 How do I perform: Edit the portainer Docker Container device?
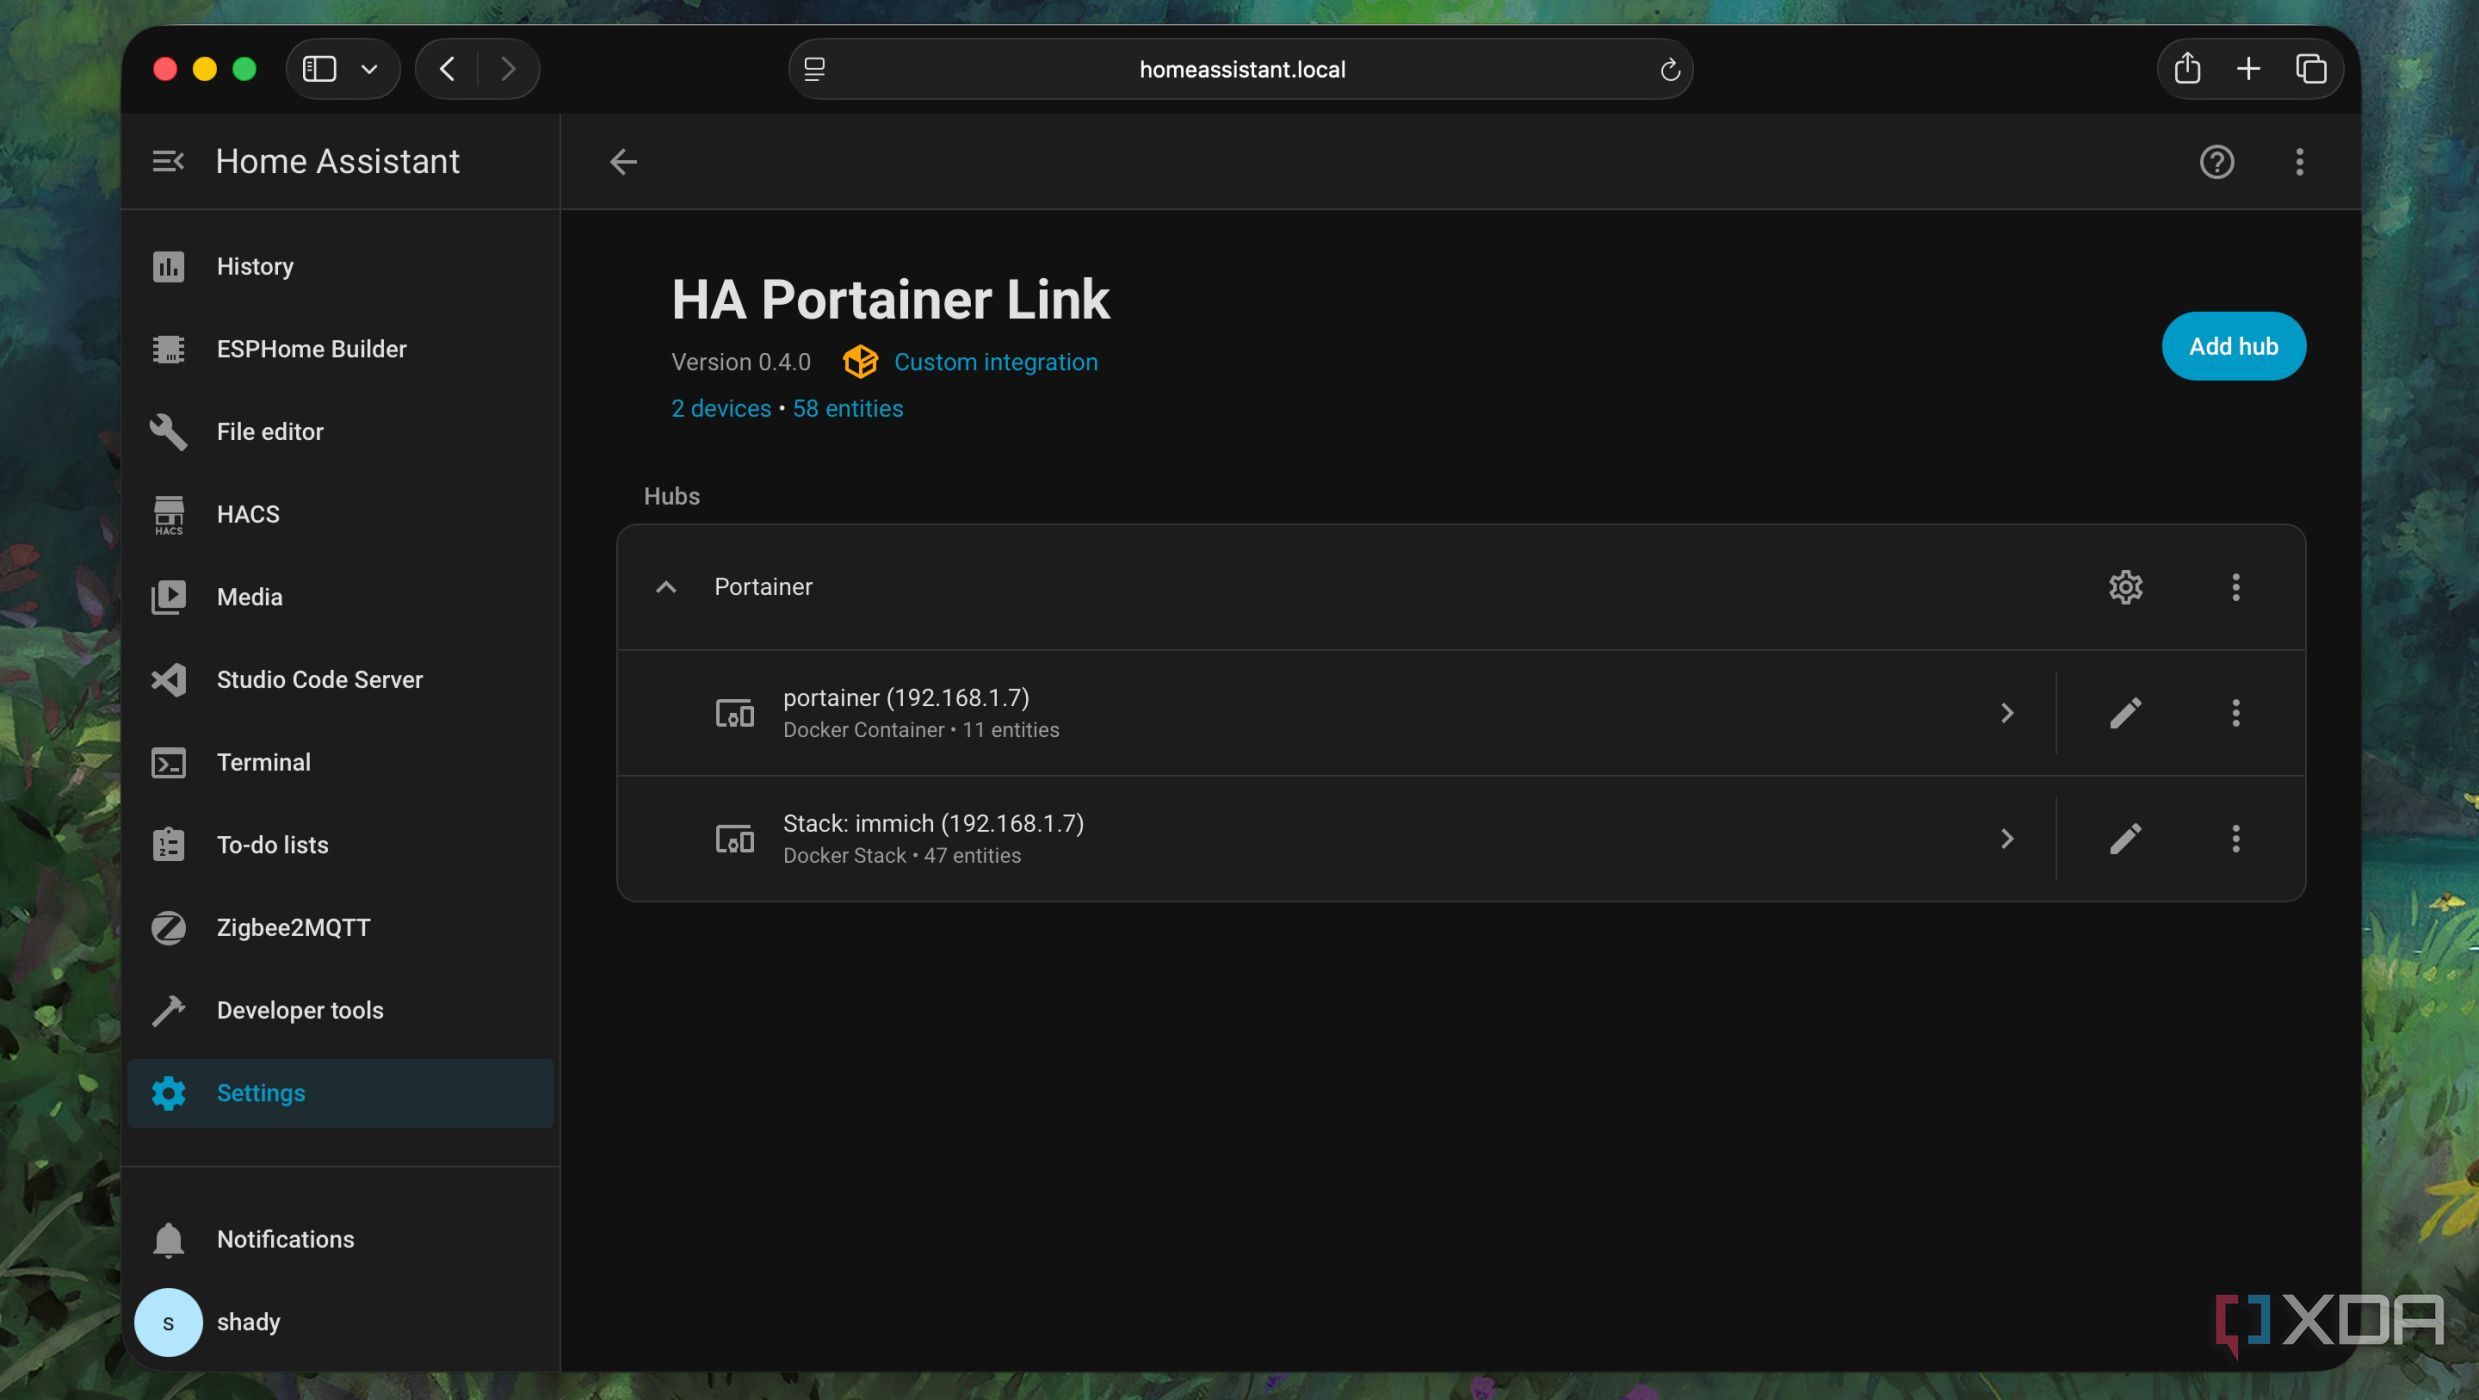[x=2125, y=713]
